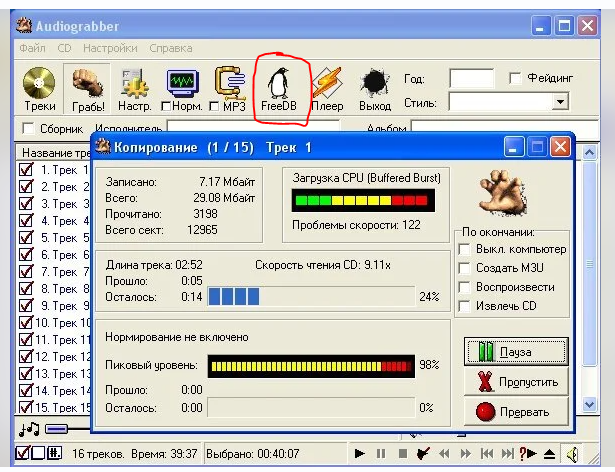Click the MP3 clamp icon
Screen dimensions: 615x472
[230, 83]
